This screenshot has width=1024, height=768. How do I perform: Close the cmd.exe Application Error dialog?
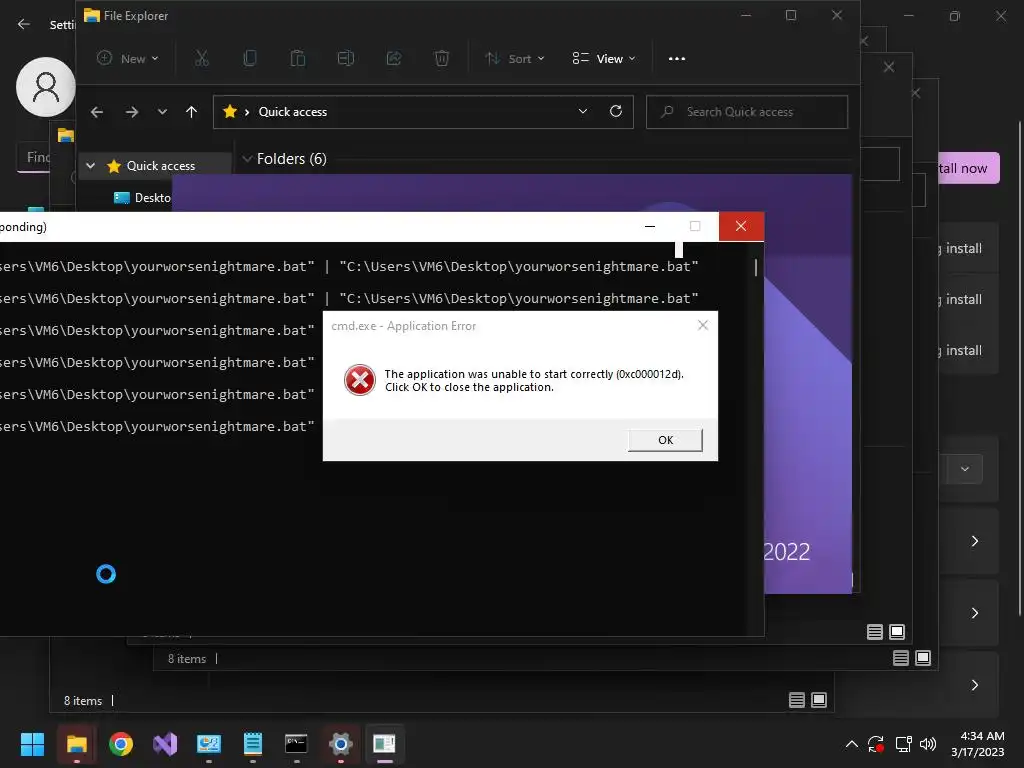click(x=703, y=325)
